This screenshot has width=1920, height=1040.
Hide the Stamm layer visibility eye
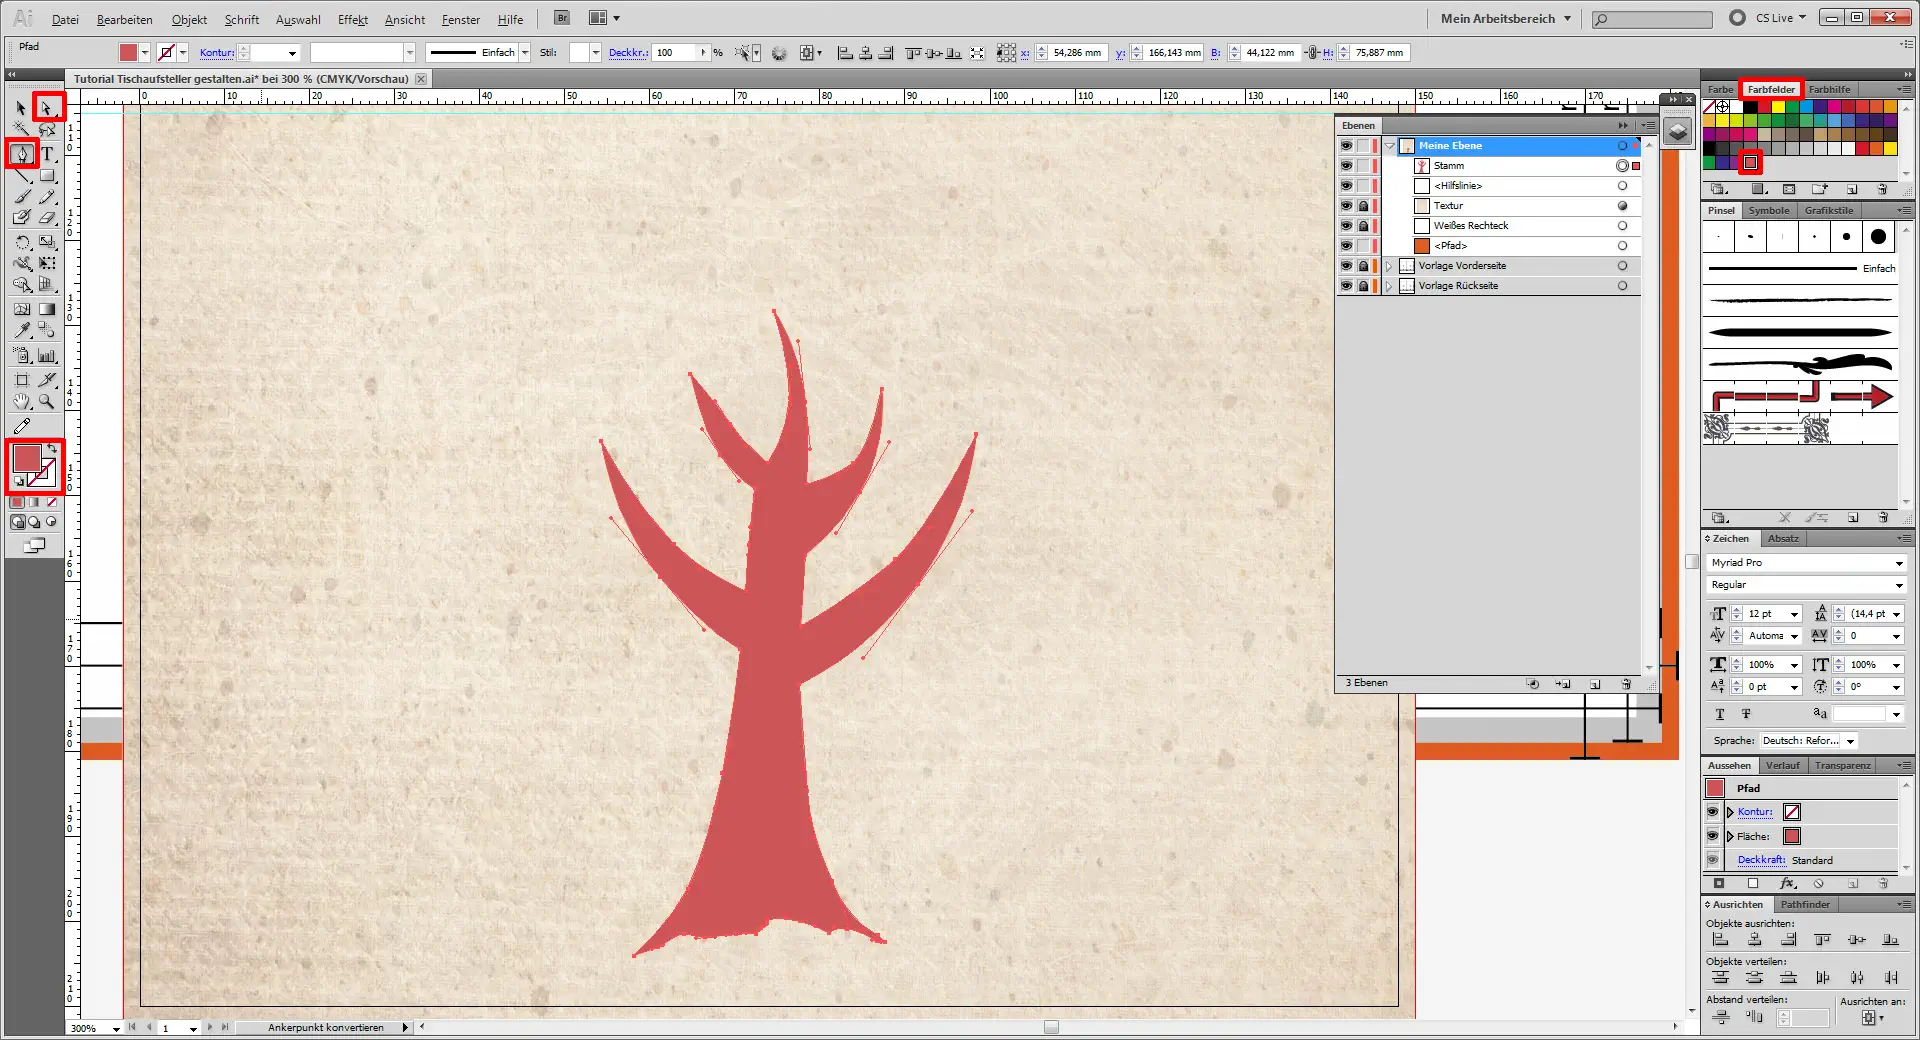1346,166
